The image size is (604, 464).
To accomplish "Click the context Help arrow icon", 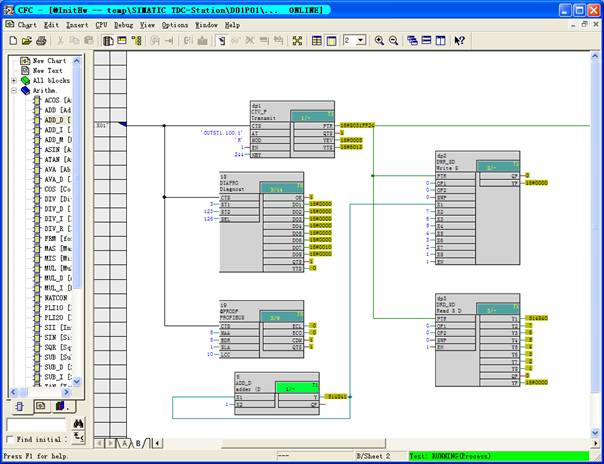I will [459, 41].
